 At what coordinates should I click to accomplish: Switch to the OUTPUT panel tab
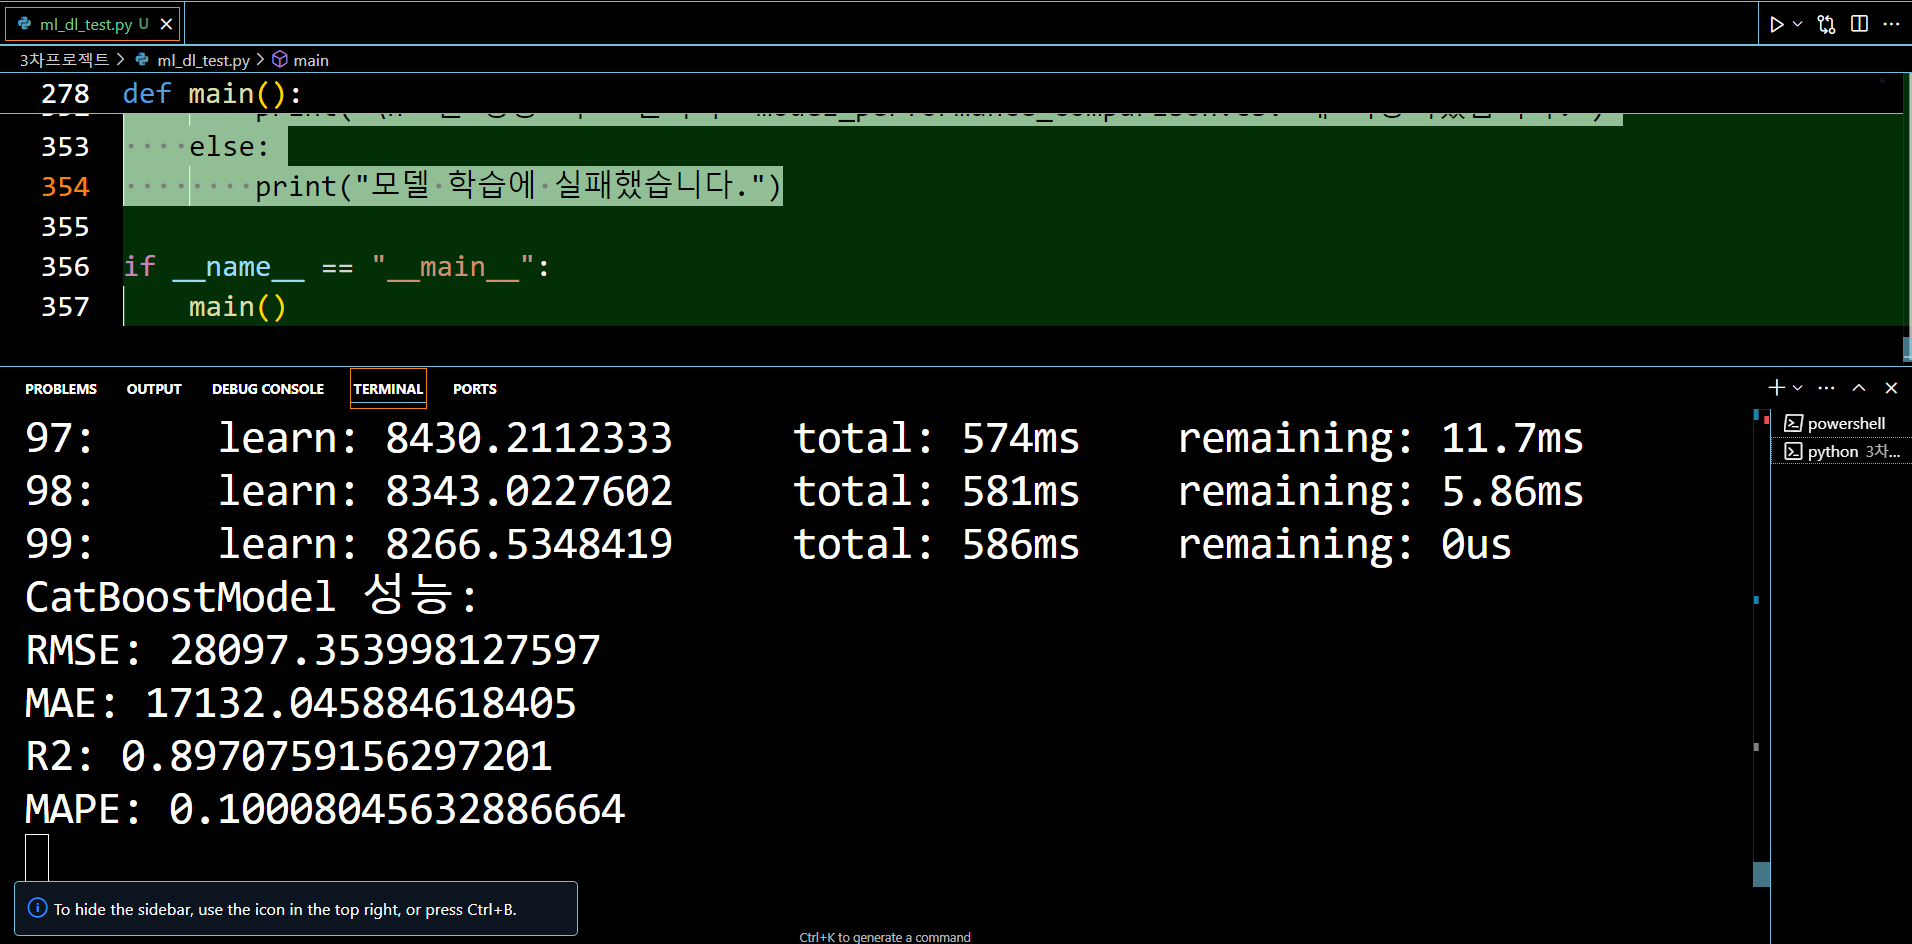[x=154, y=389]
